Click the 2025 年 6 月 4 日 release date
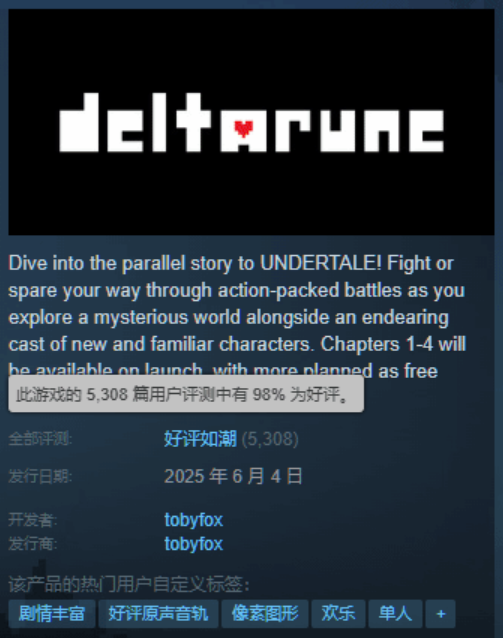The height and width of the screenshot is (638, 503). (x=233, y=476)
